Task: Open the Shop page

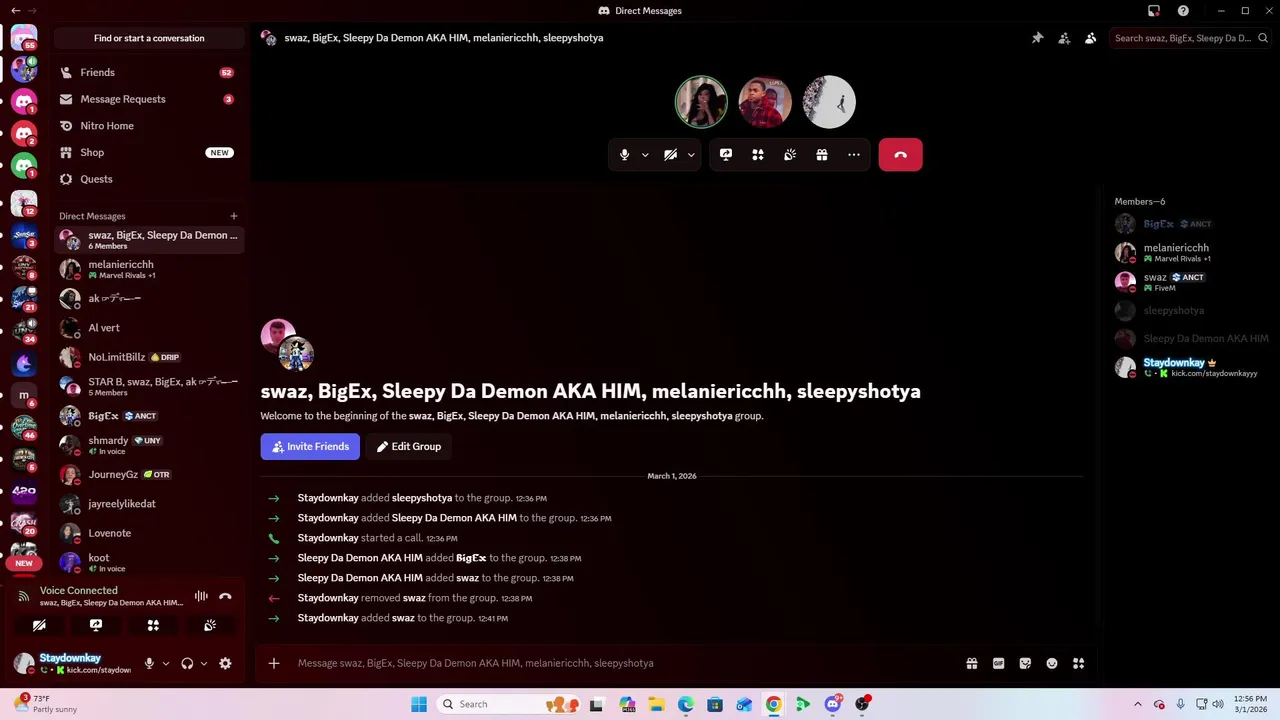Action: 148,153
